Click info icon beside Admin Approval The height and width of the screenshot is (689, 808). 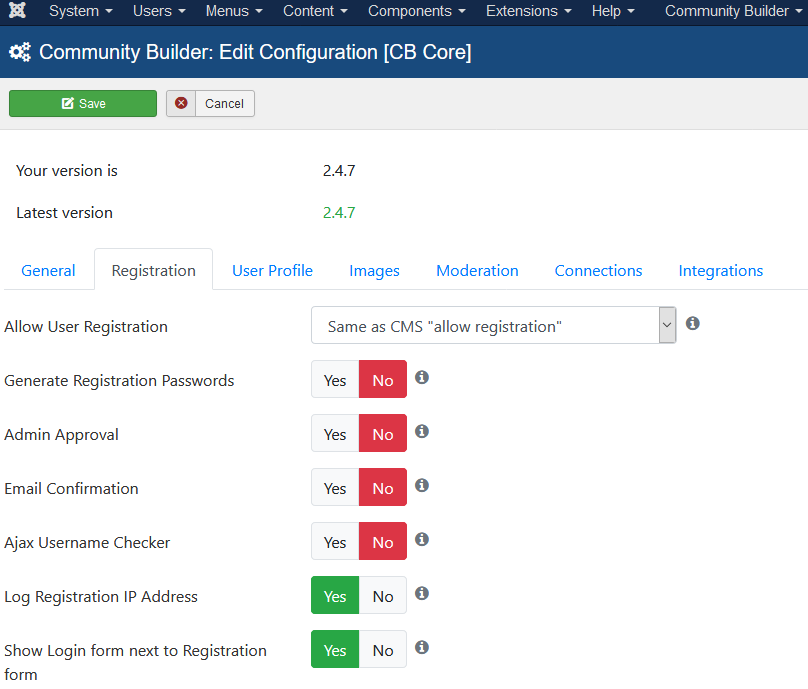pos(422,431)
